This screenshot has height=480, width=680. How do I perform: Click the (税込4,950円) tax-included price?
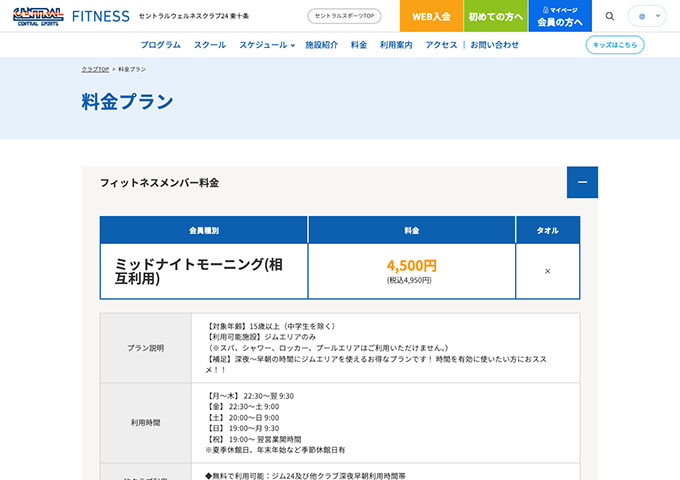(409, 280)
